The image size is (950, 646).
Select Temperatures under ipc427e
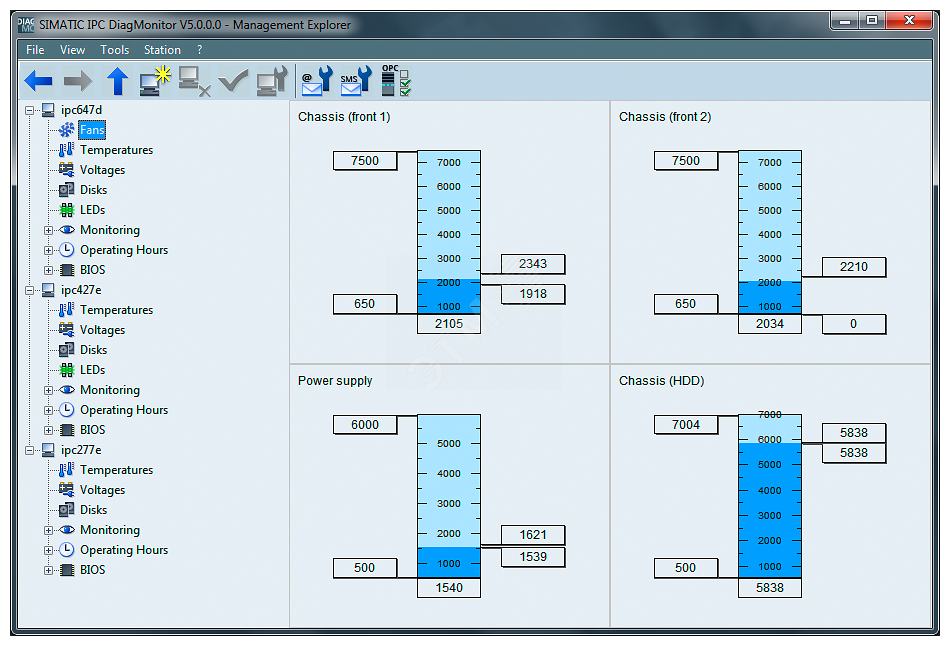click(x=116, y=310)
